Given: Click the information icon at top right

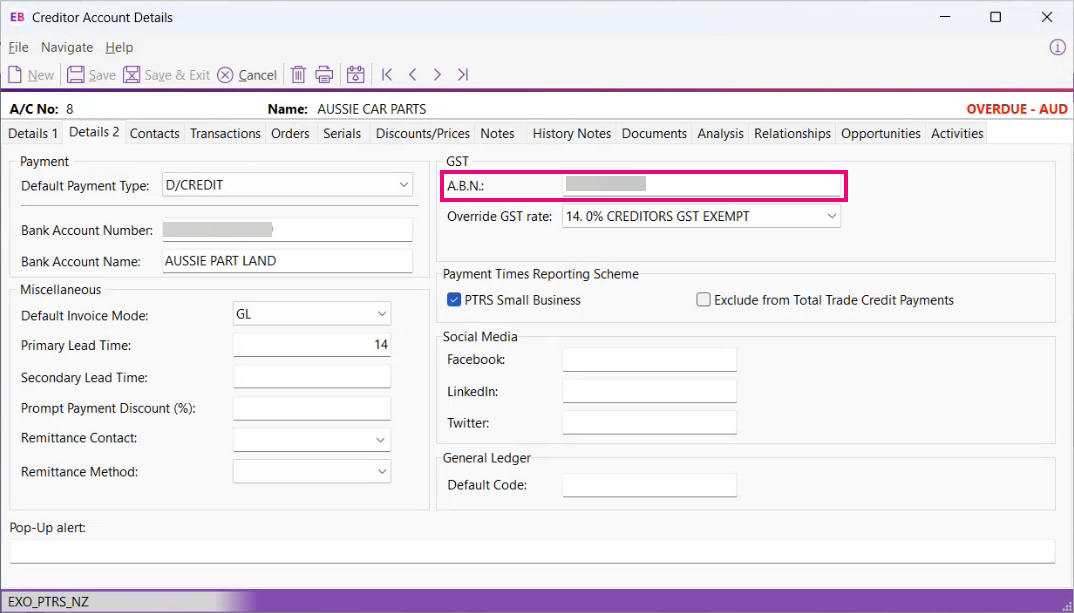Looking at the screenshot, I should coord(1058,47).
